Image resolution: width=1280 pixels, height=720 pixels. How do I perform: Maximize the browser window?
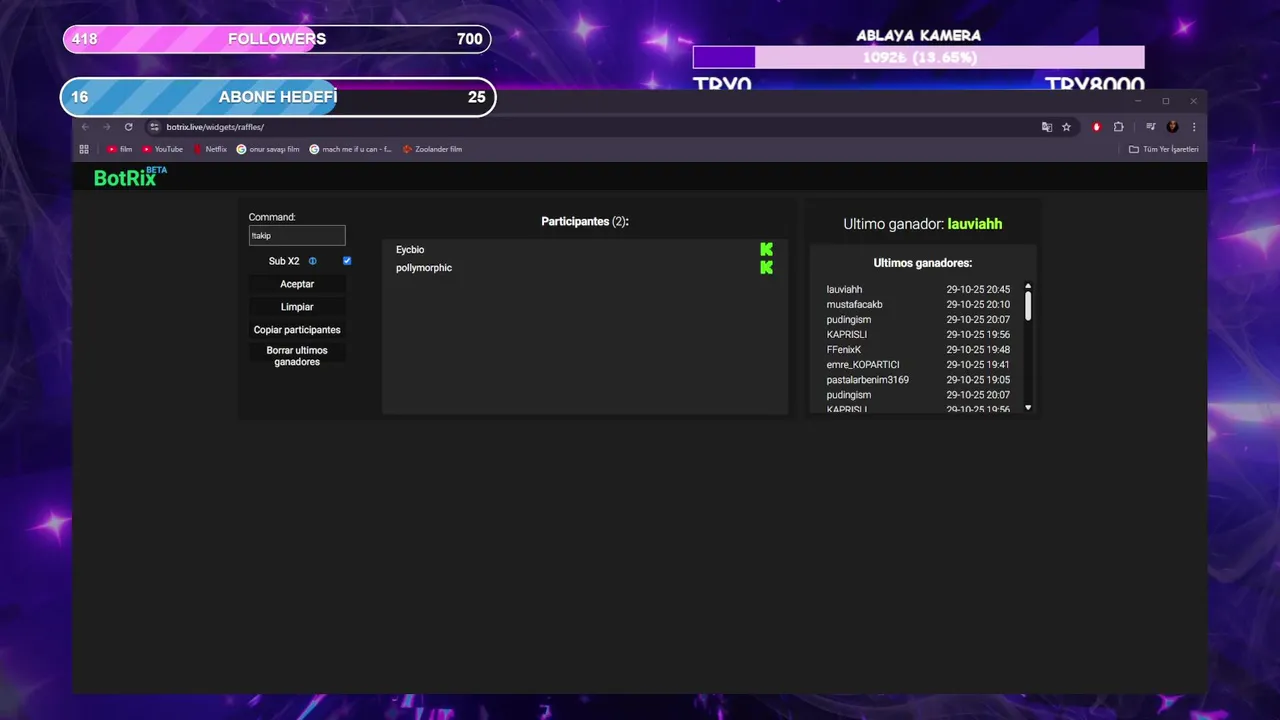point(1166,101)
